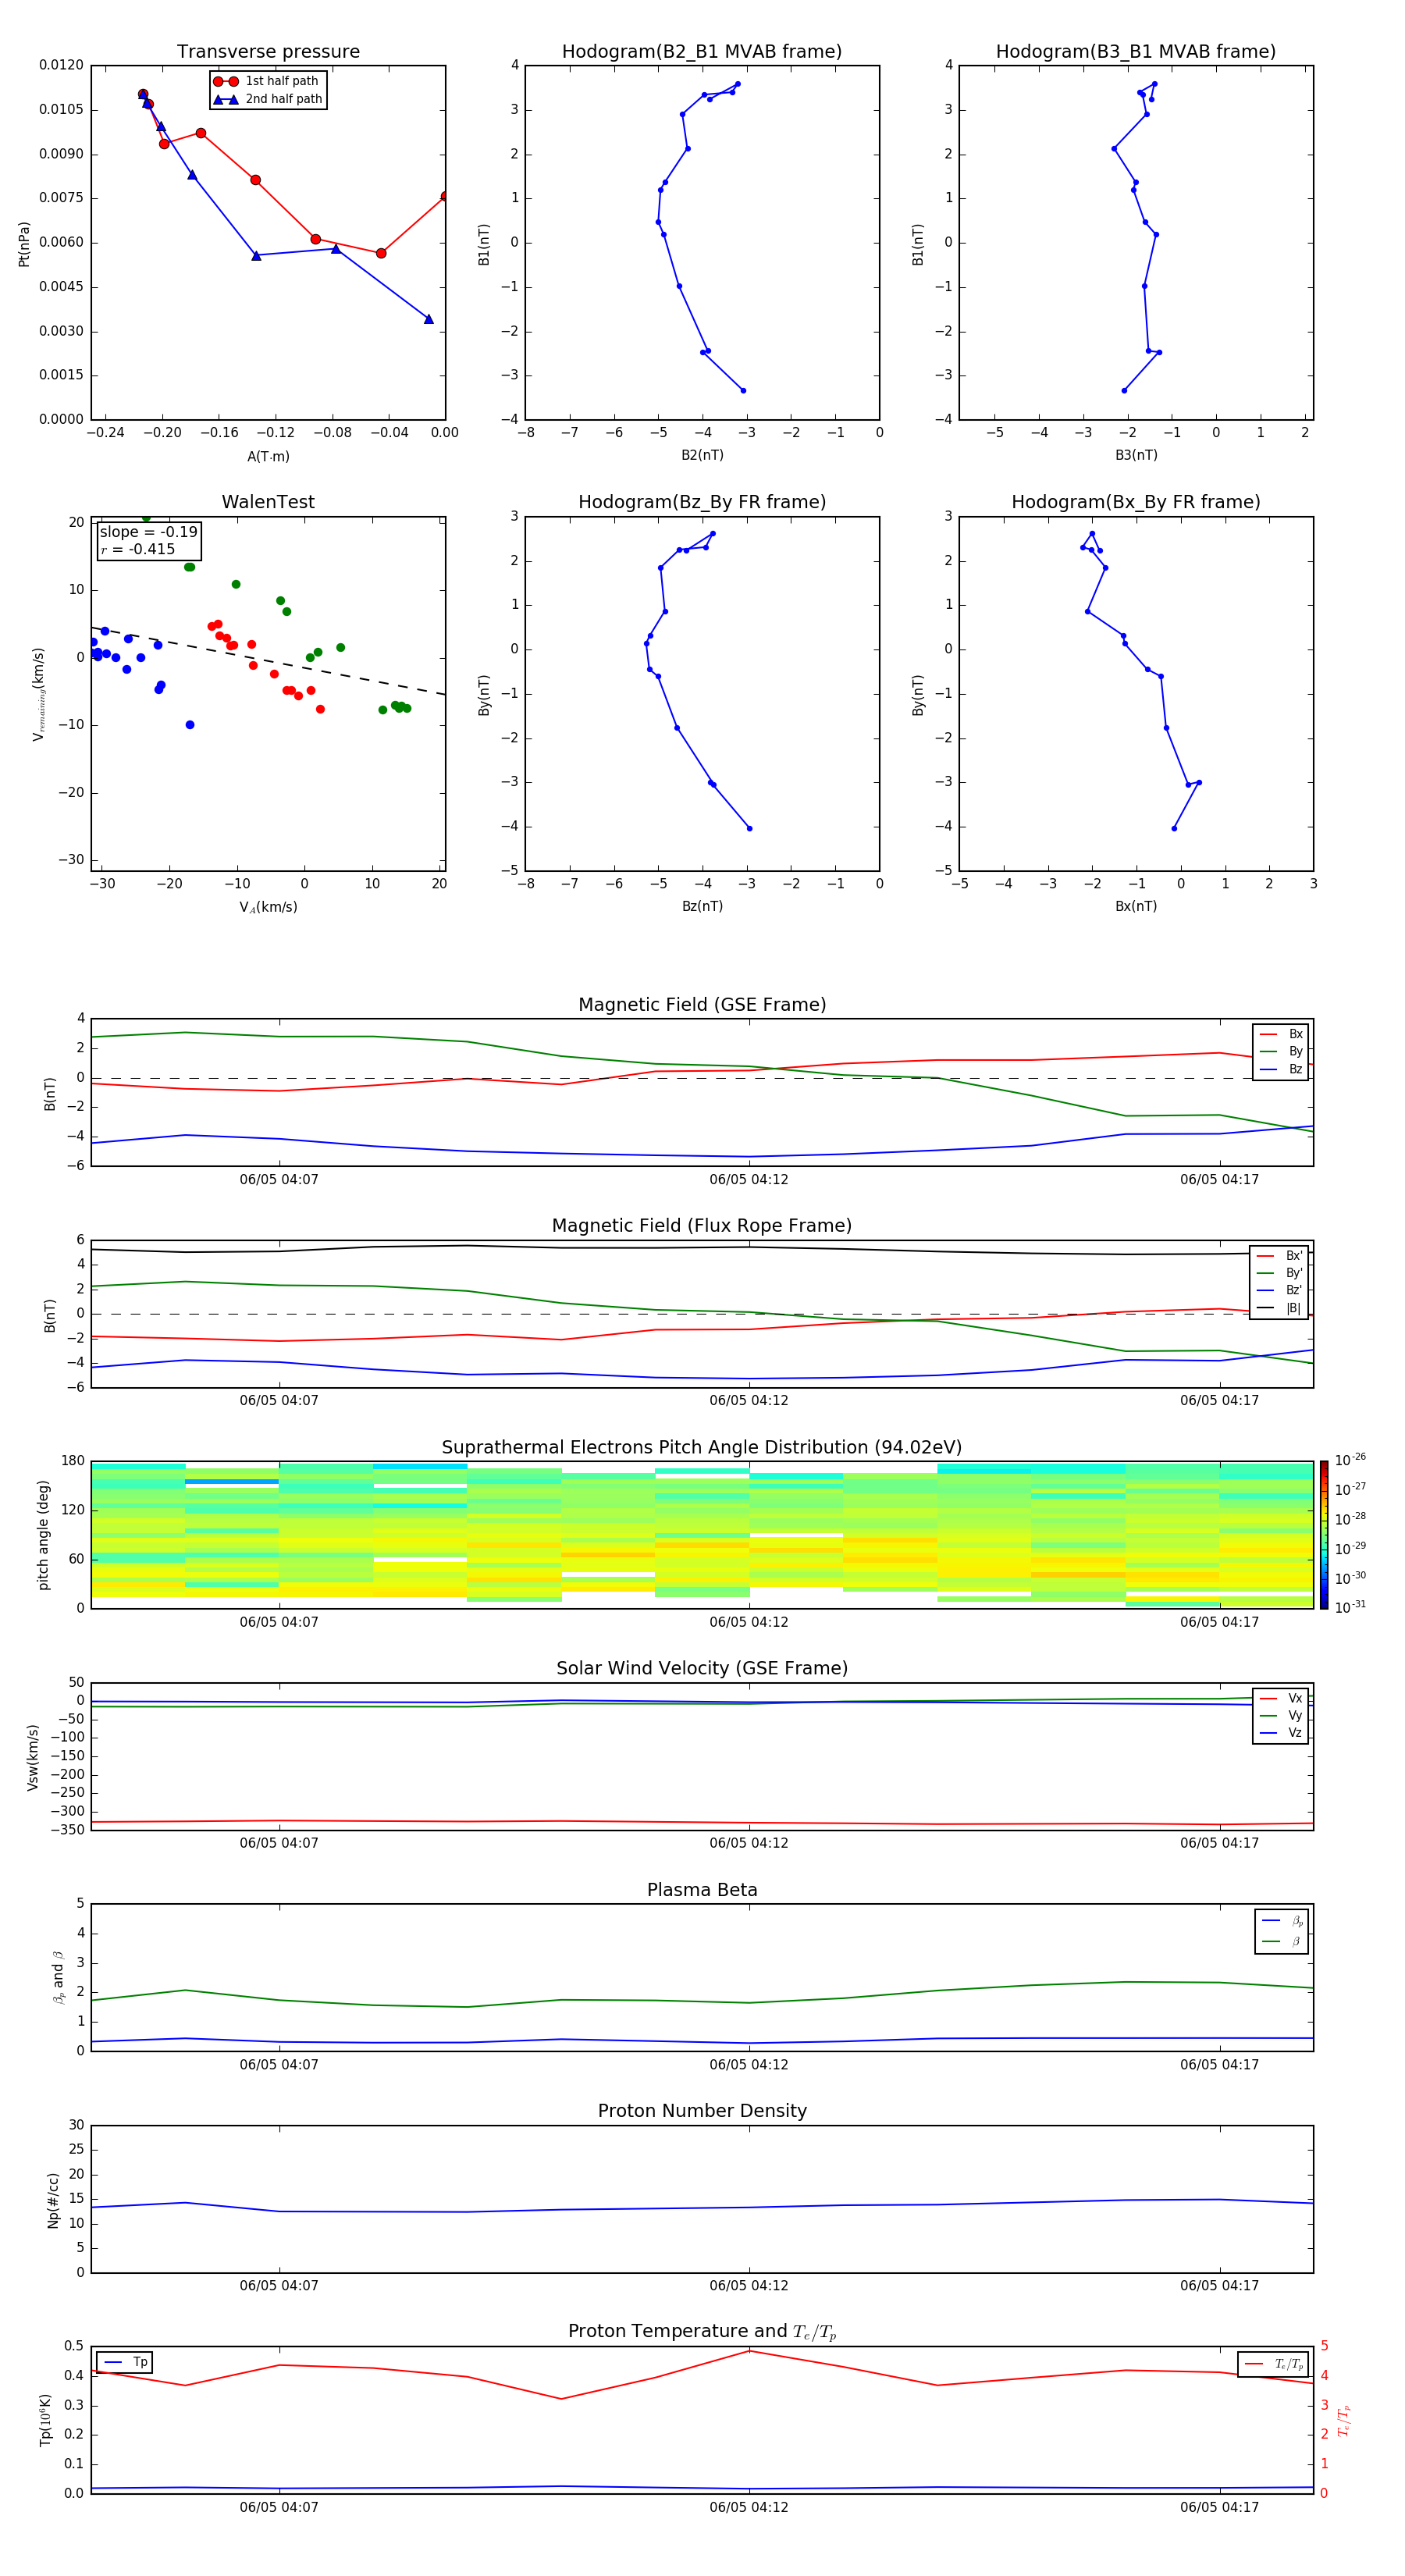Click '06/05 04:17' tick under Plasma Beta plot
The image size is (1405, 2576).
(x=1219, y=2065)
